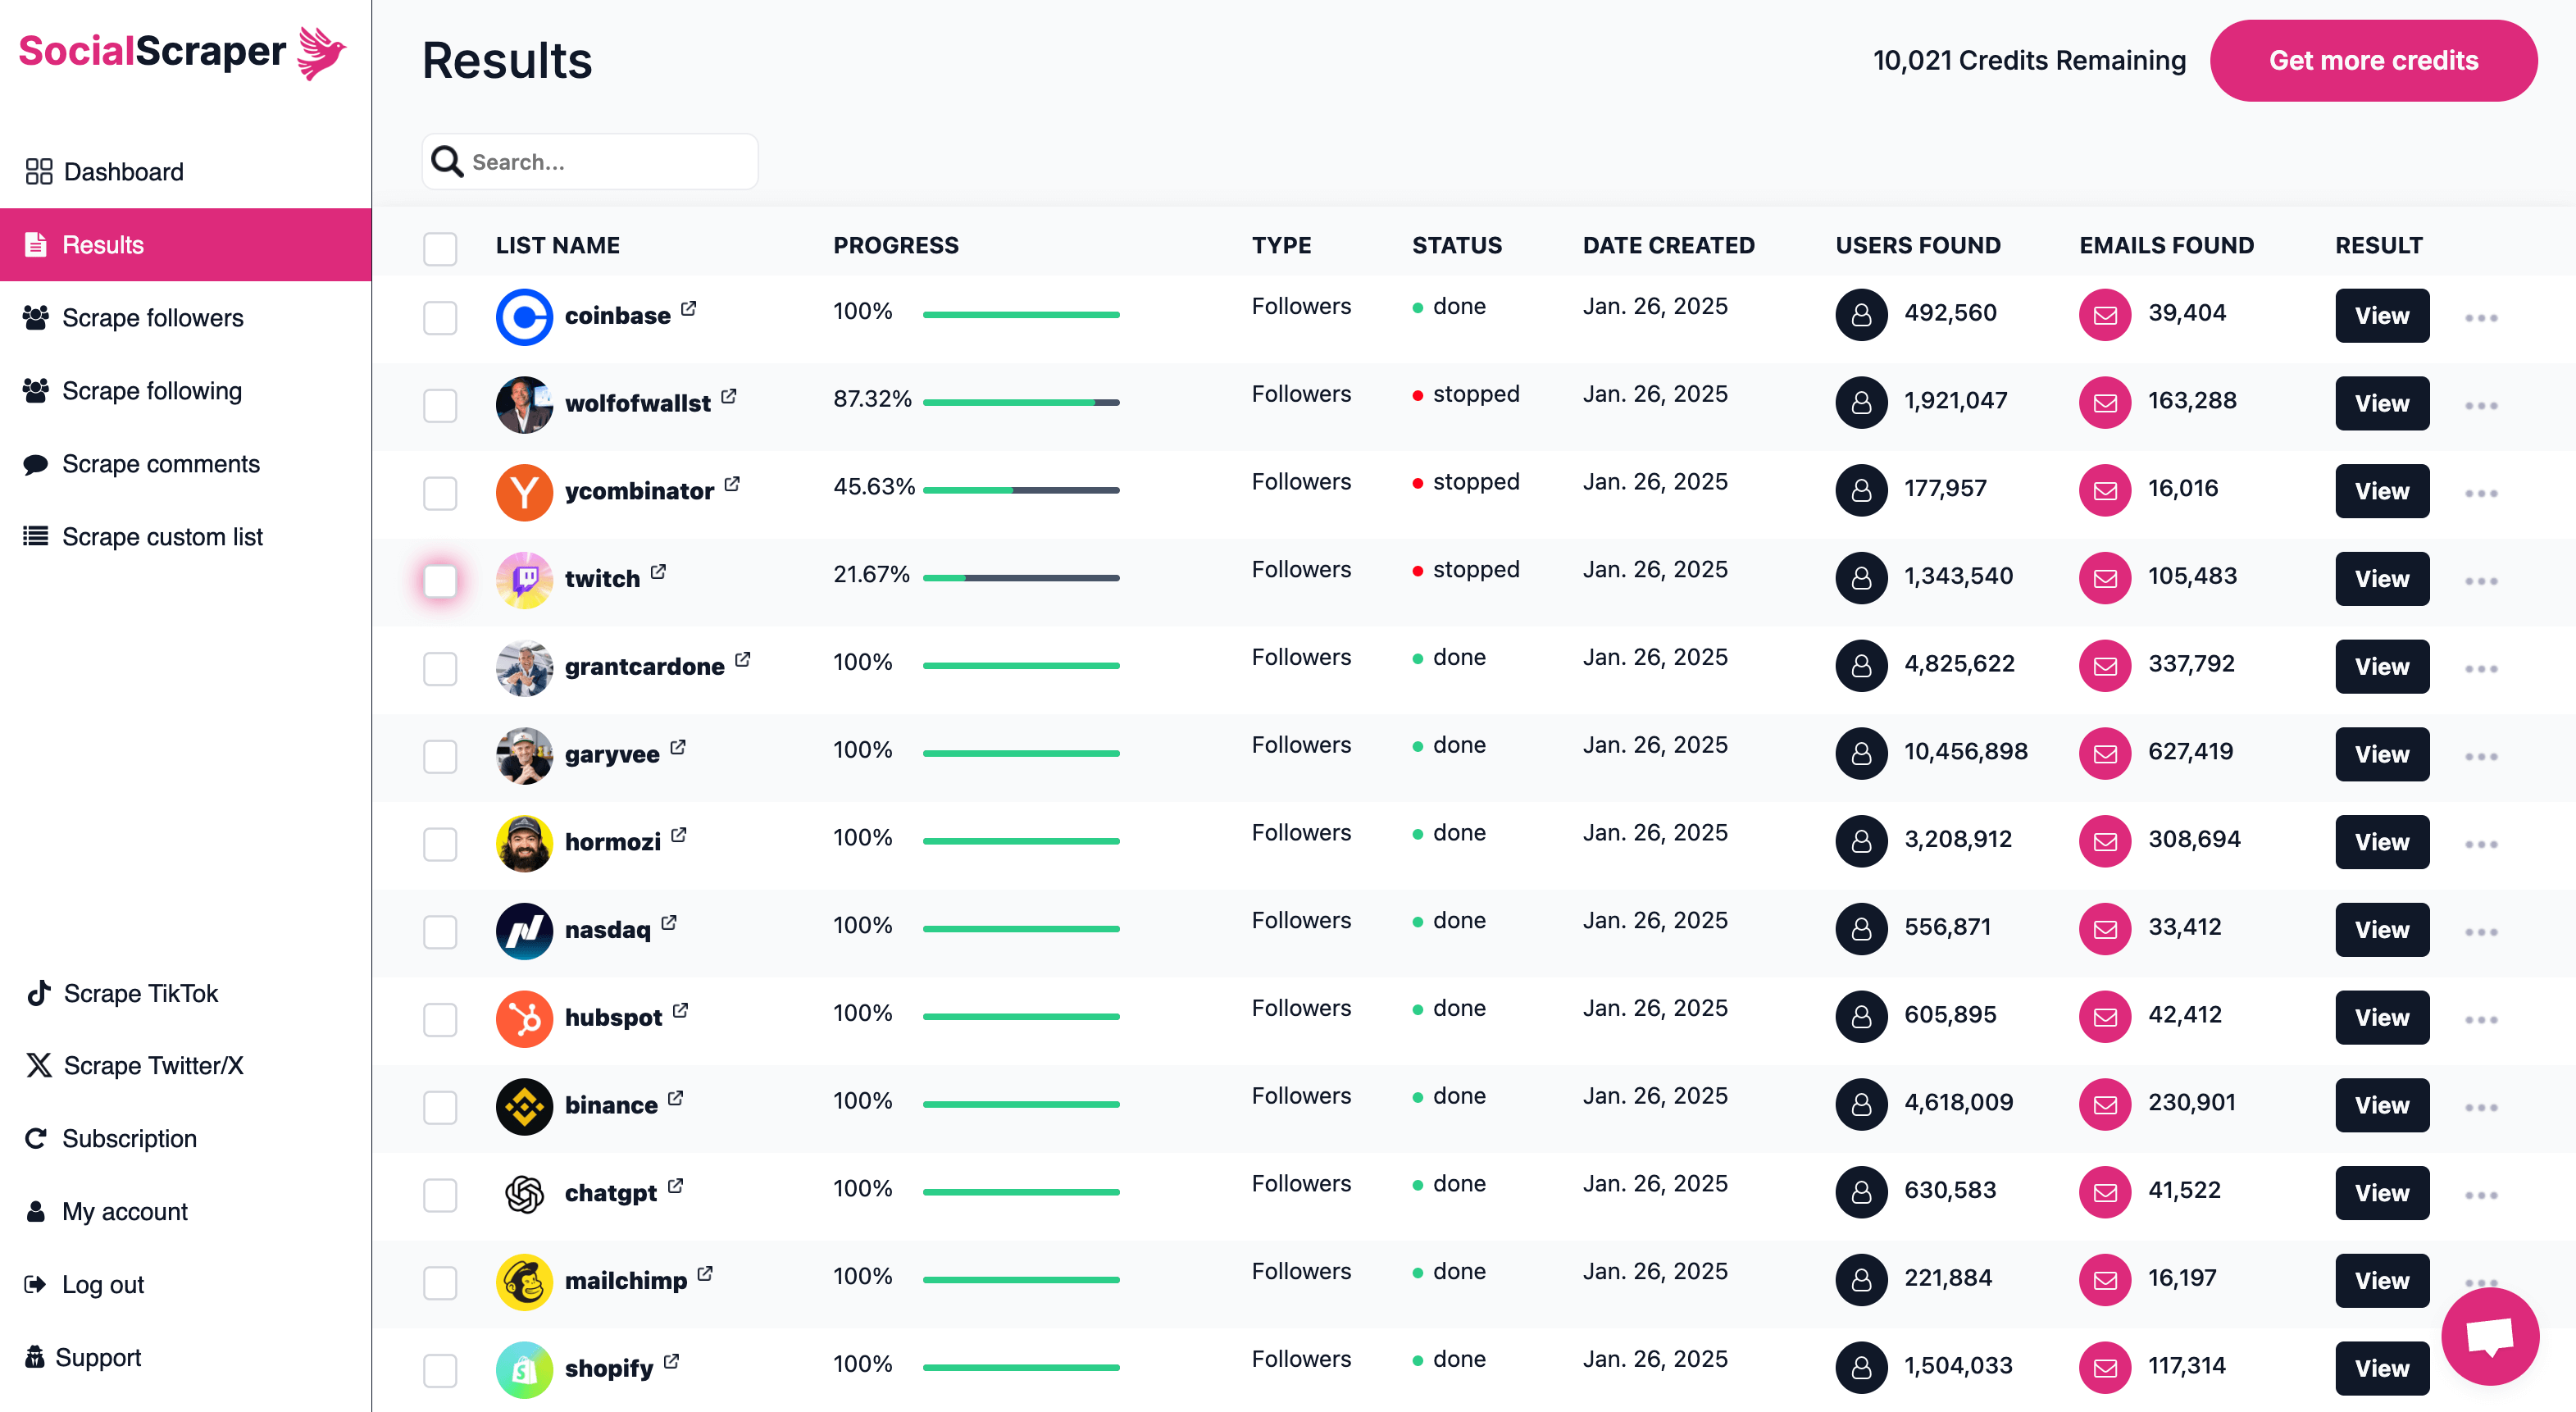
Task: View results for the grantcardone list
Action: coord(2381,666)
